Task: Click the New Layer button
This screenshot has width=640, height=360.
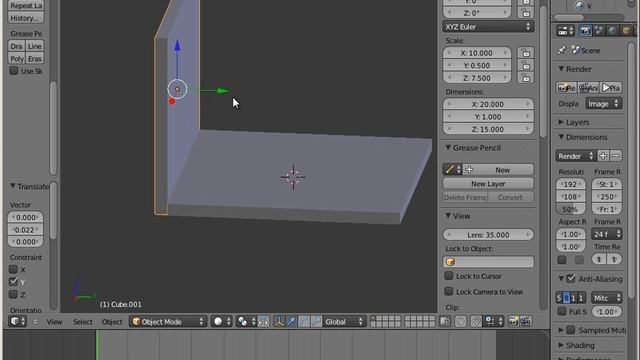Action: point(488,184)
